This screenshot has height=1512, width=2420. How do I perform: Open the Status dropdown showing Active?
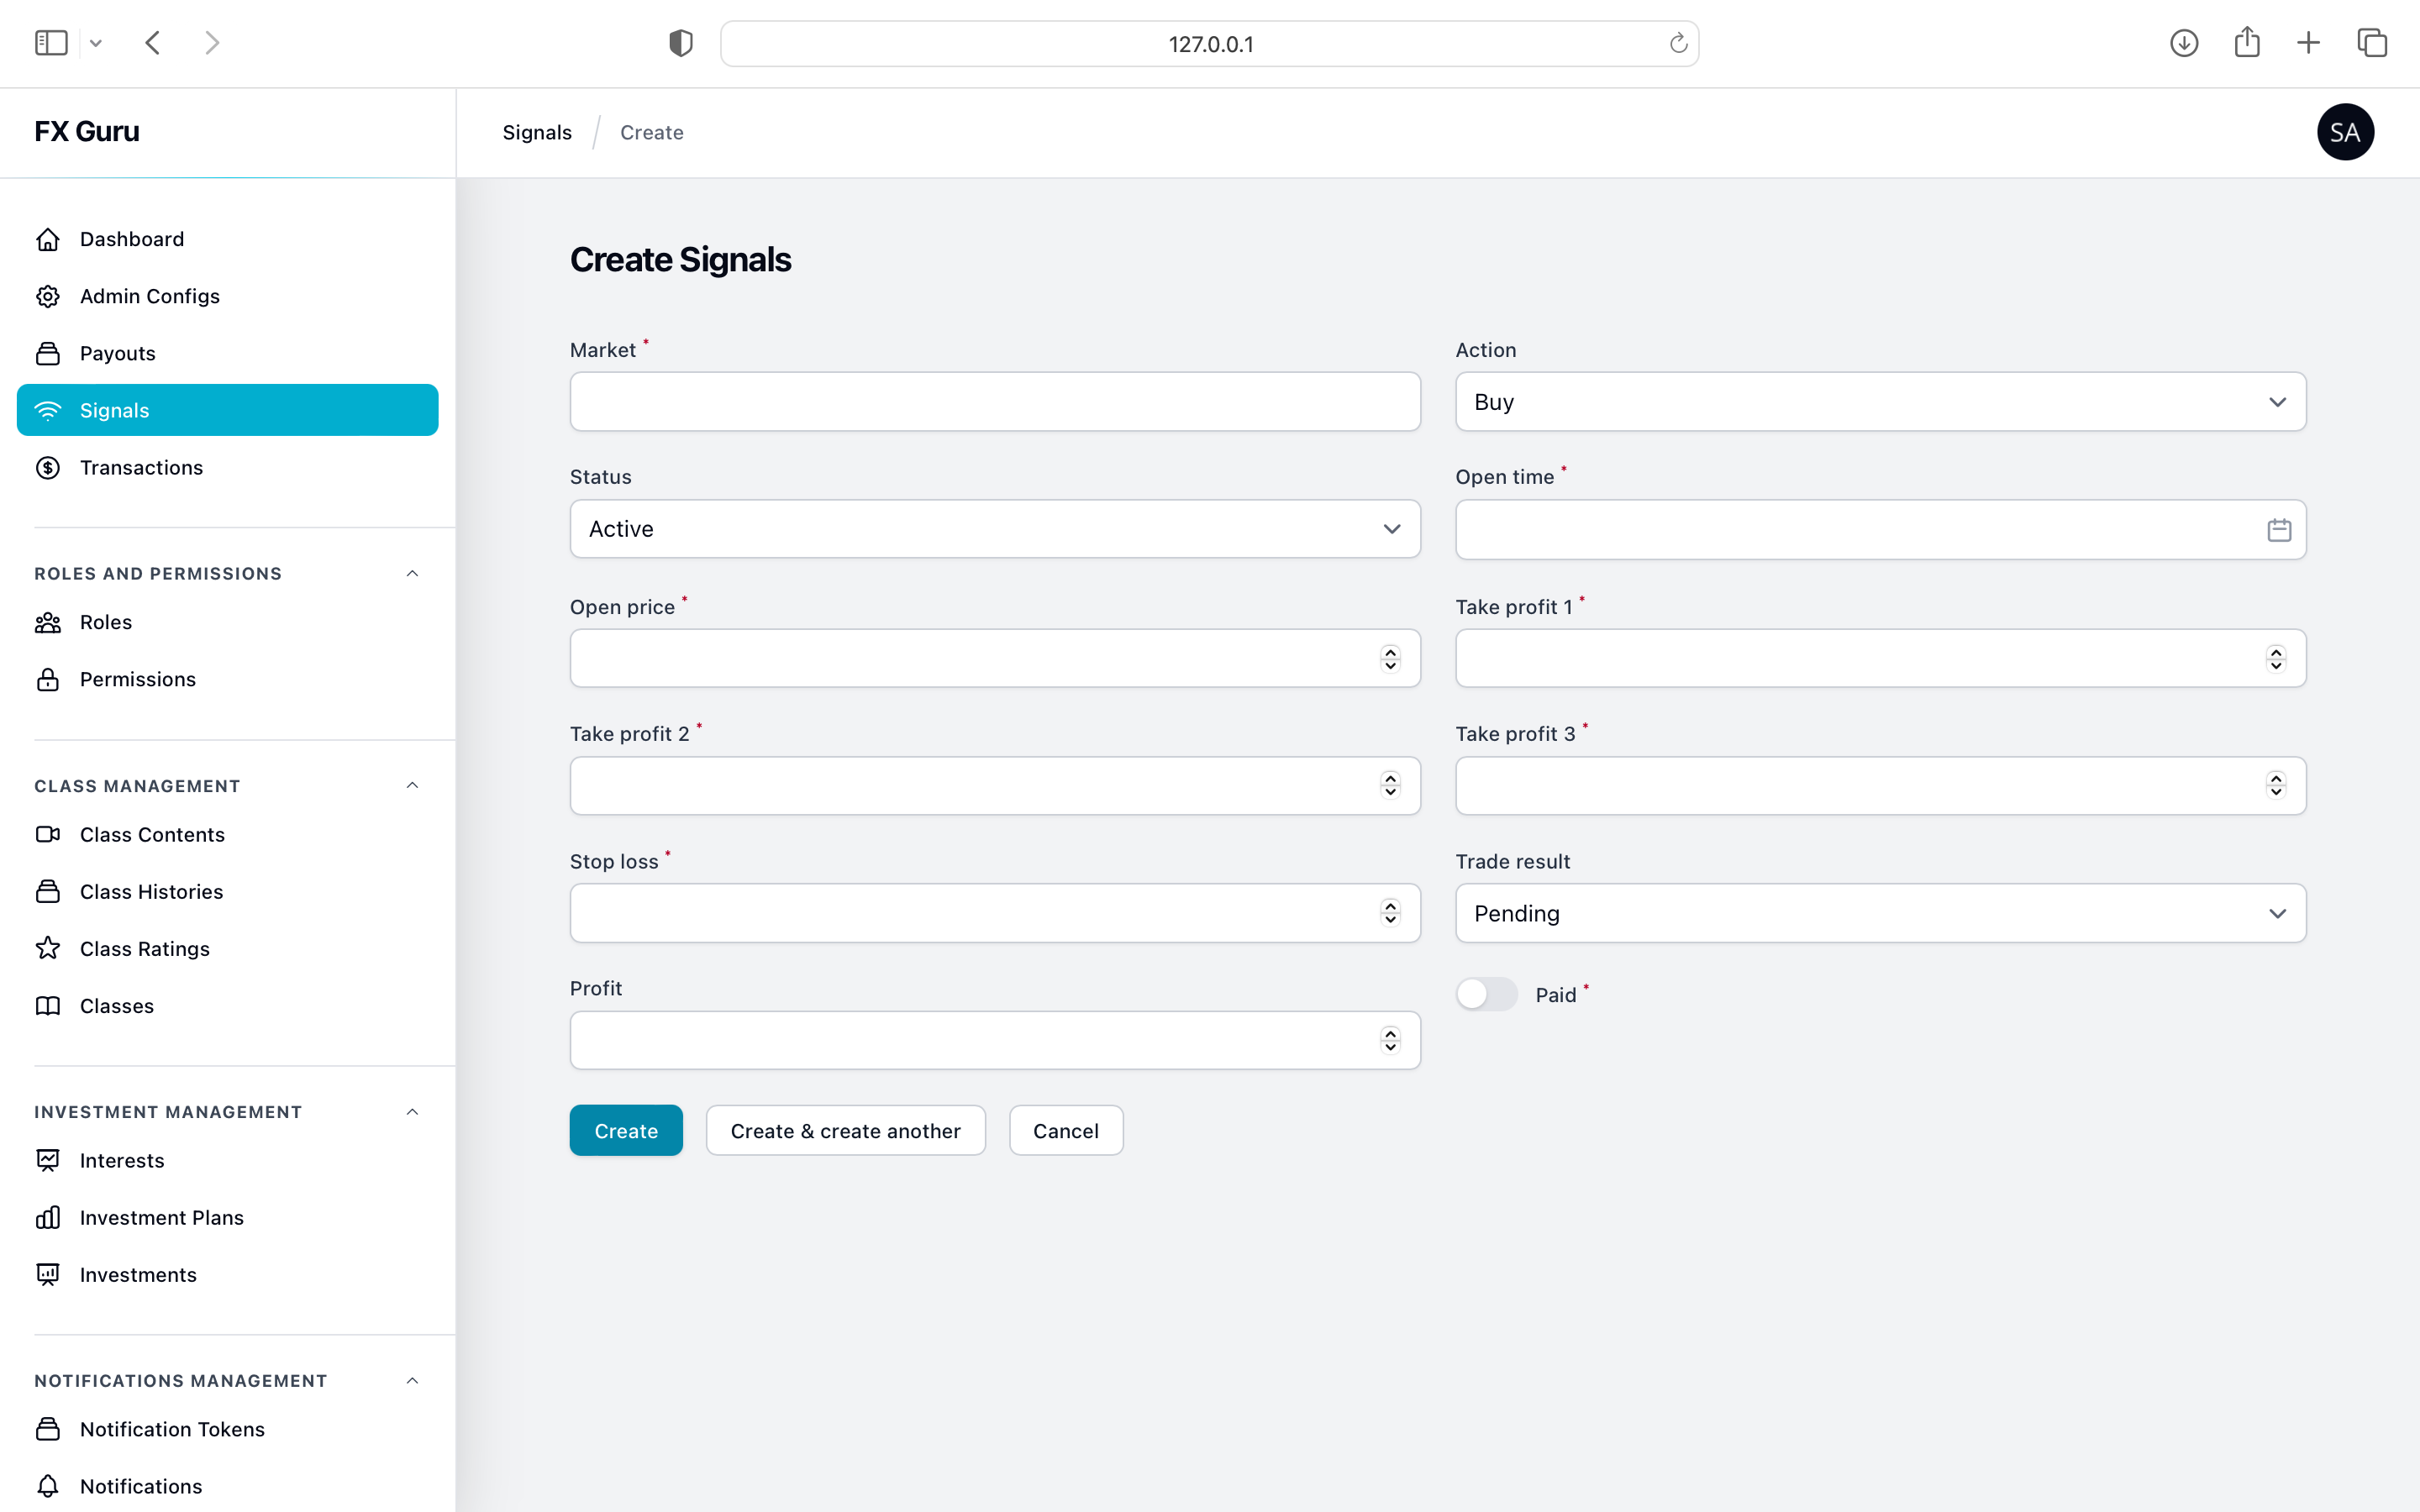coord(994,529)
